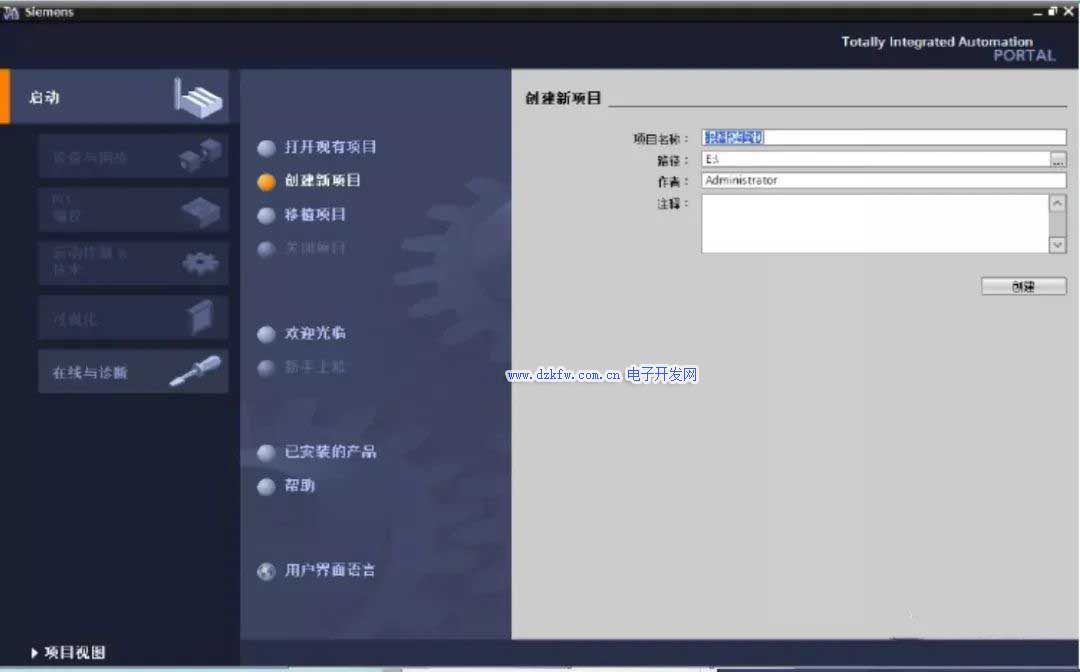
Task: Choose the 移植项目 menu entry
Action: (315, 214)
